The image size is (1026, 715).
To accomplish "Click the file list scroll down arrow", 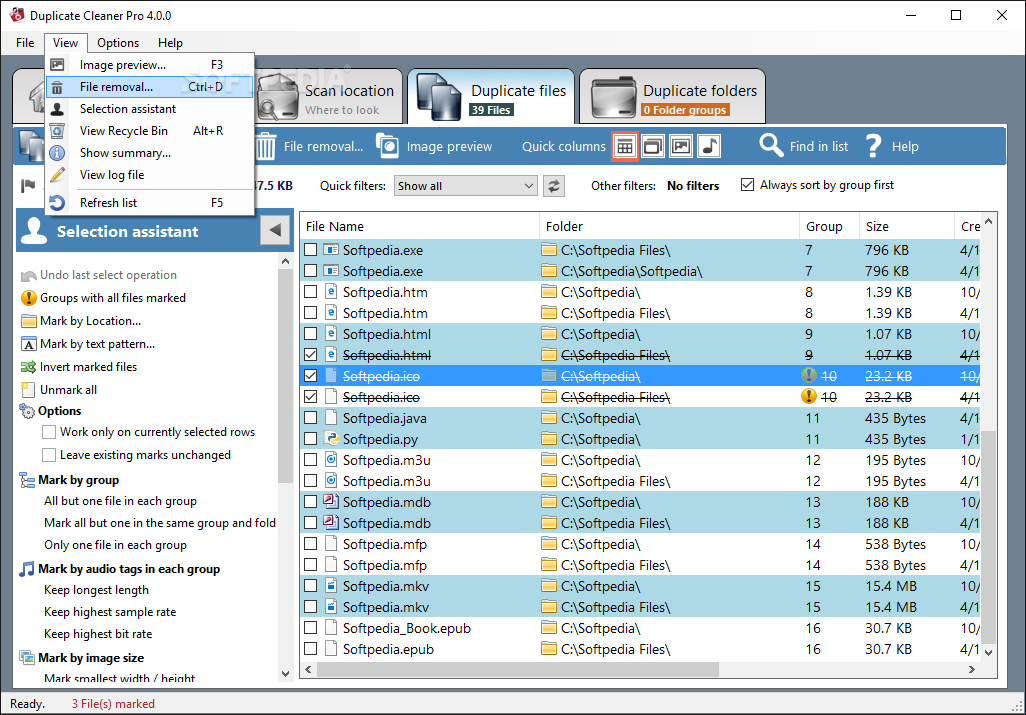I will 988,652.
